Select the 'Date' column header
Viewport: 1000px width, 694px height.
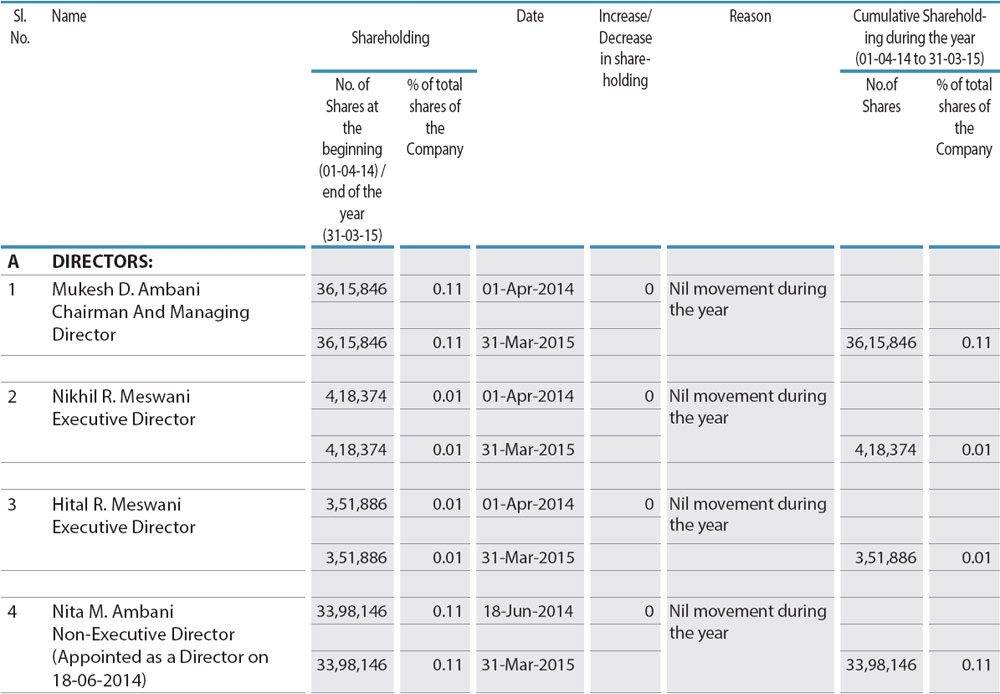530,17
